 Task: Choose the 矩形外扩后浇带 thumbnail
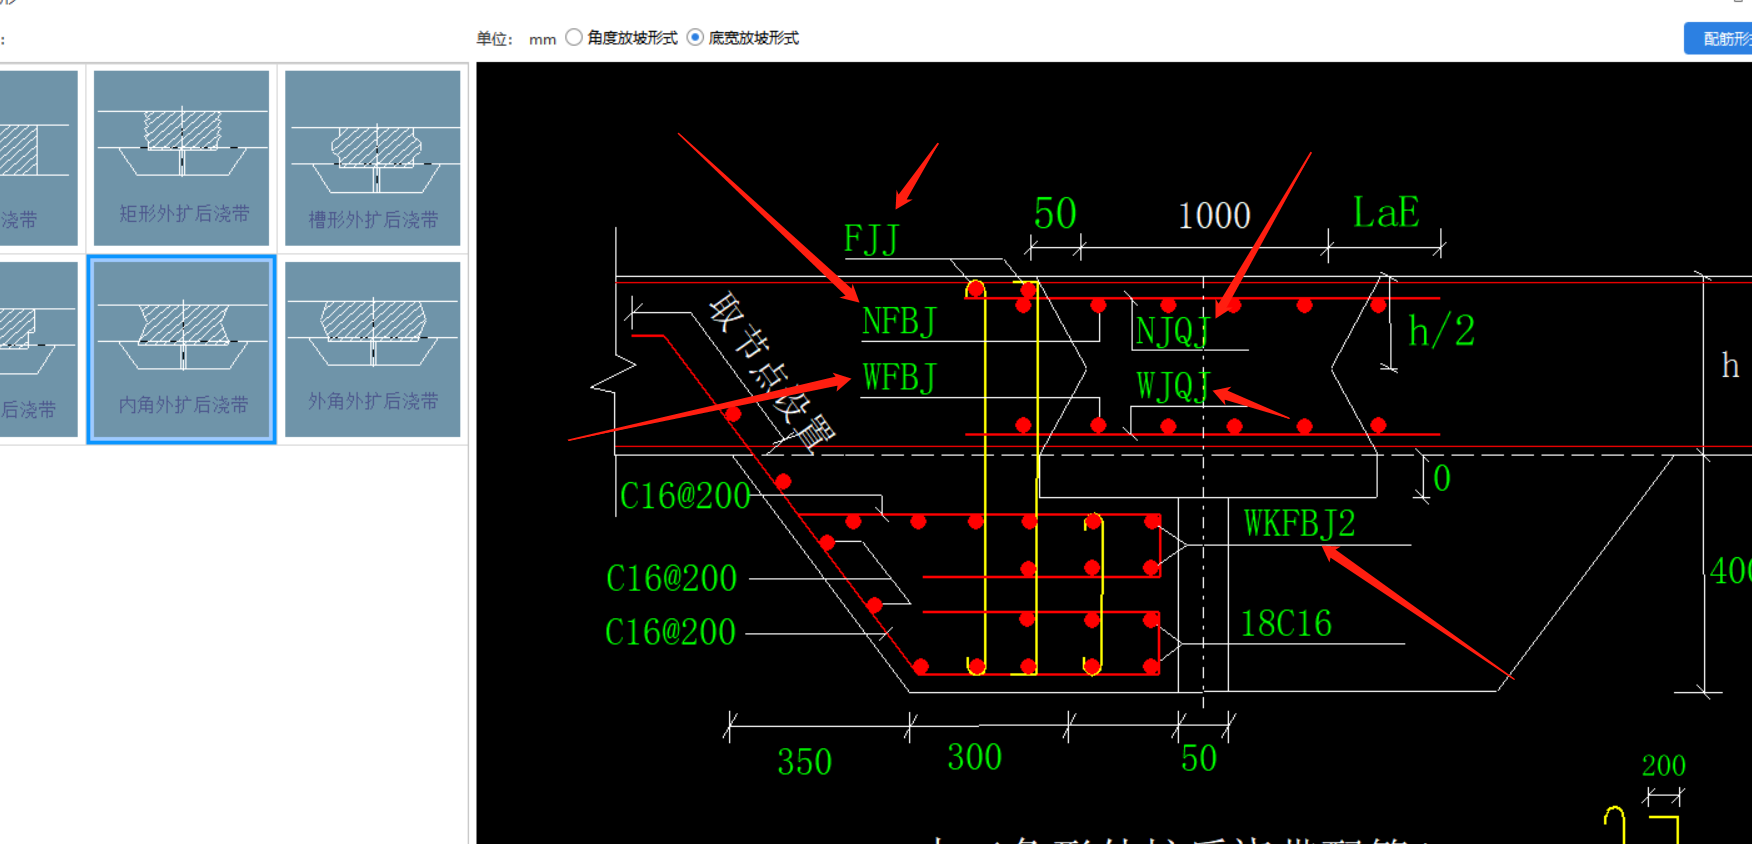coord(181,157)
